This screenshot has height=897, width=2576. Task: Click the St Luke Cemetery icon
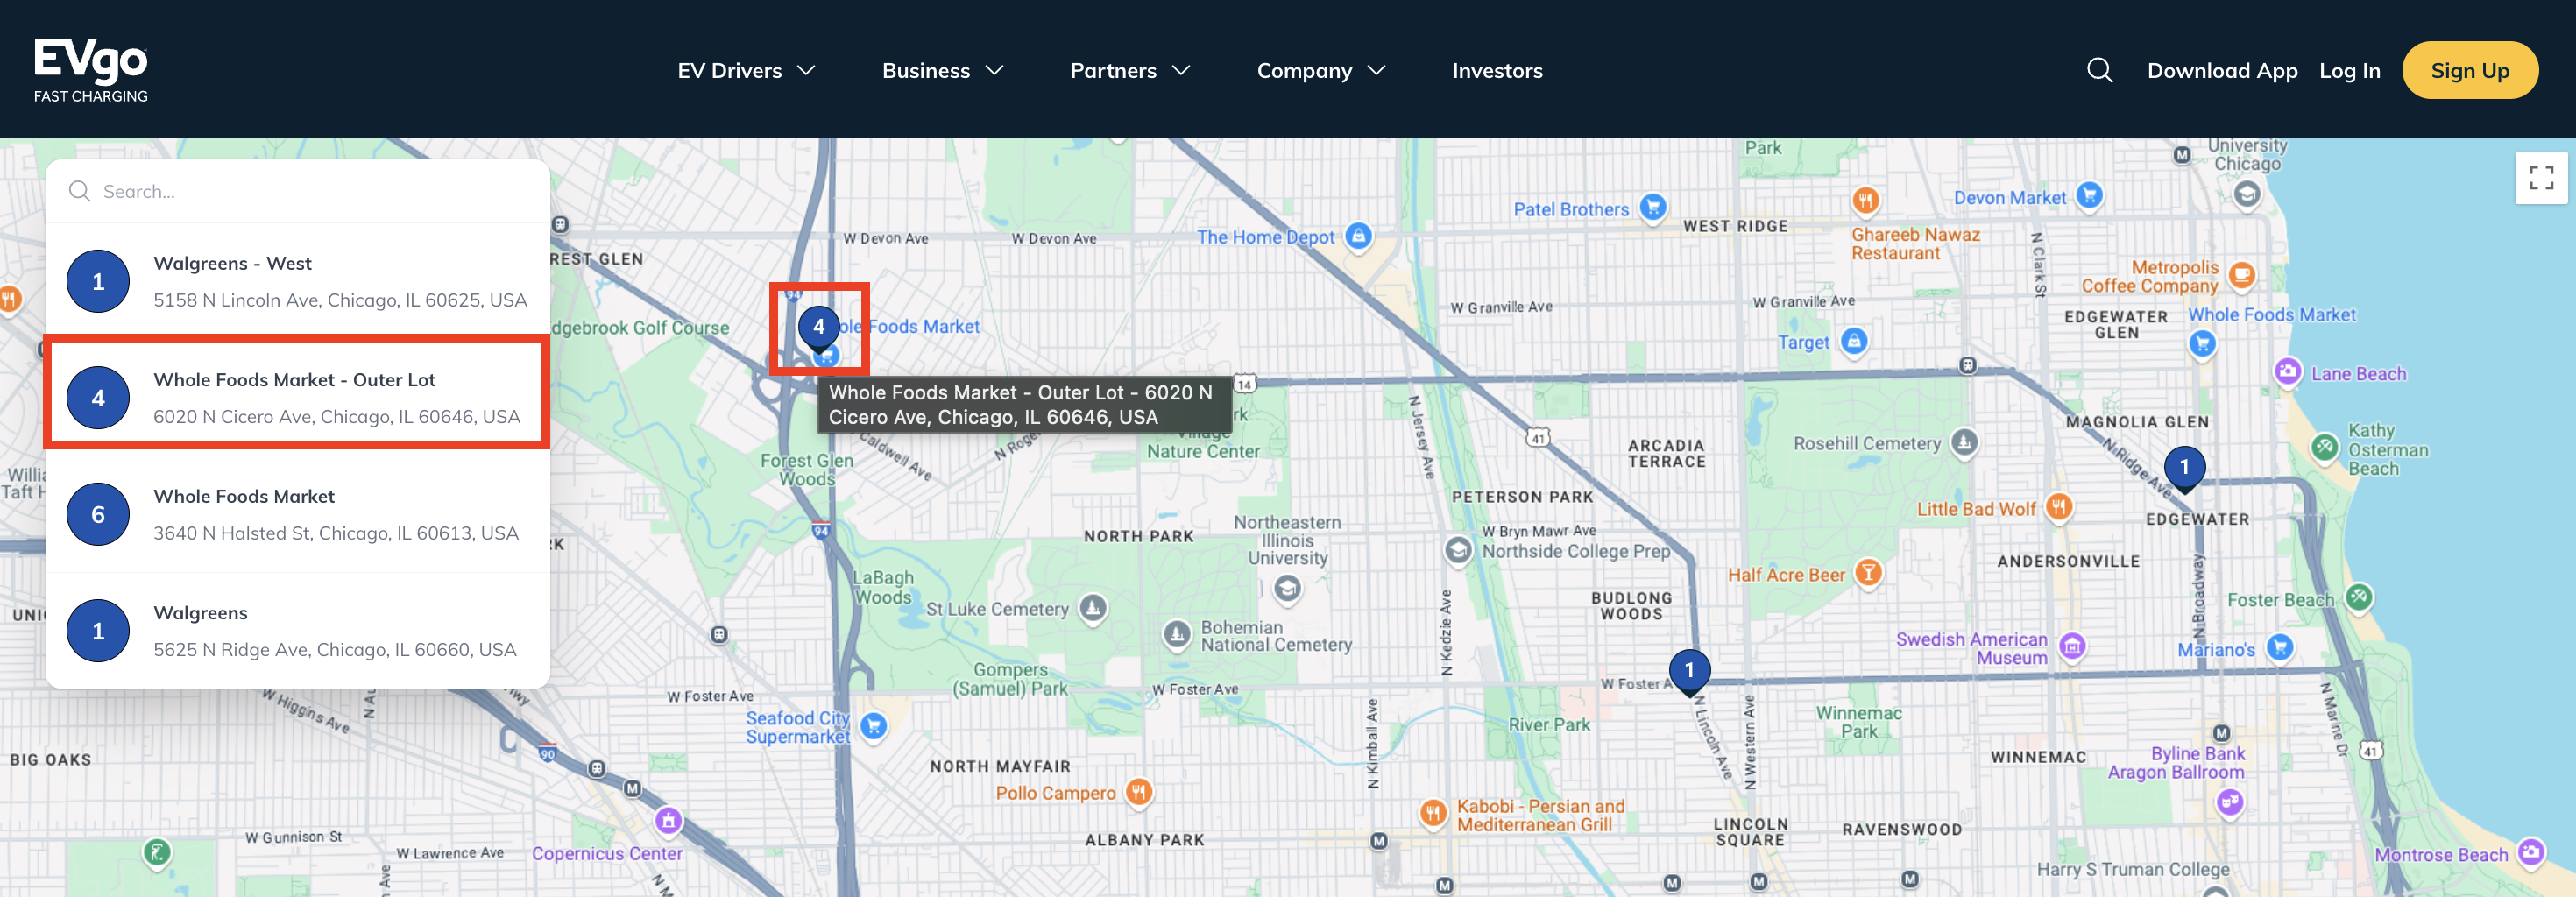[x=1092, y=607]
